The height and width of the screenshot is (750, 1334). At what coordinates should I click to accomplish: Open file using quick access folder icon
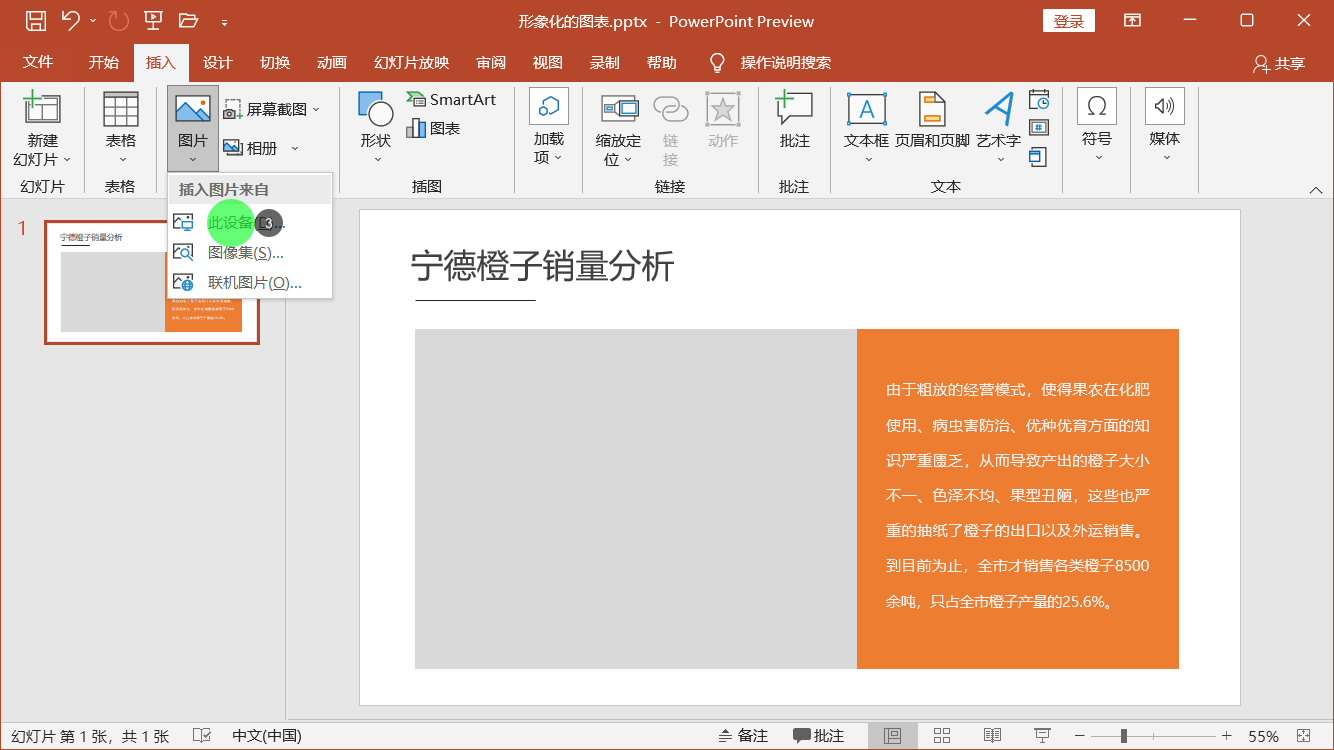[187, 20]
